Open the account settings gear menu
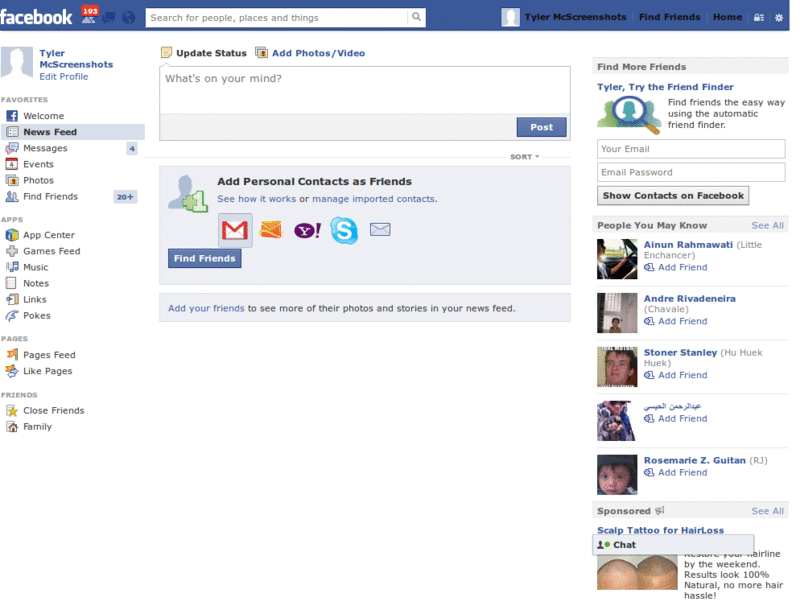The height and width of the screenshot is (600, 800). coord(779,17)
